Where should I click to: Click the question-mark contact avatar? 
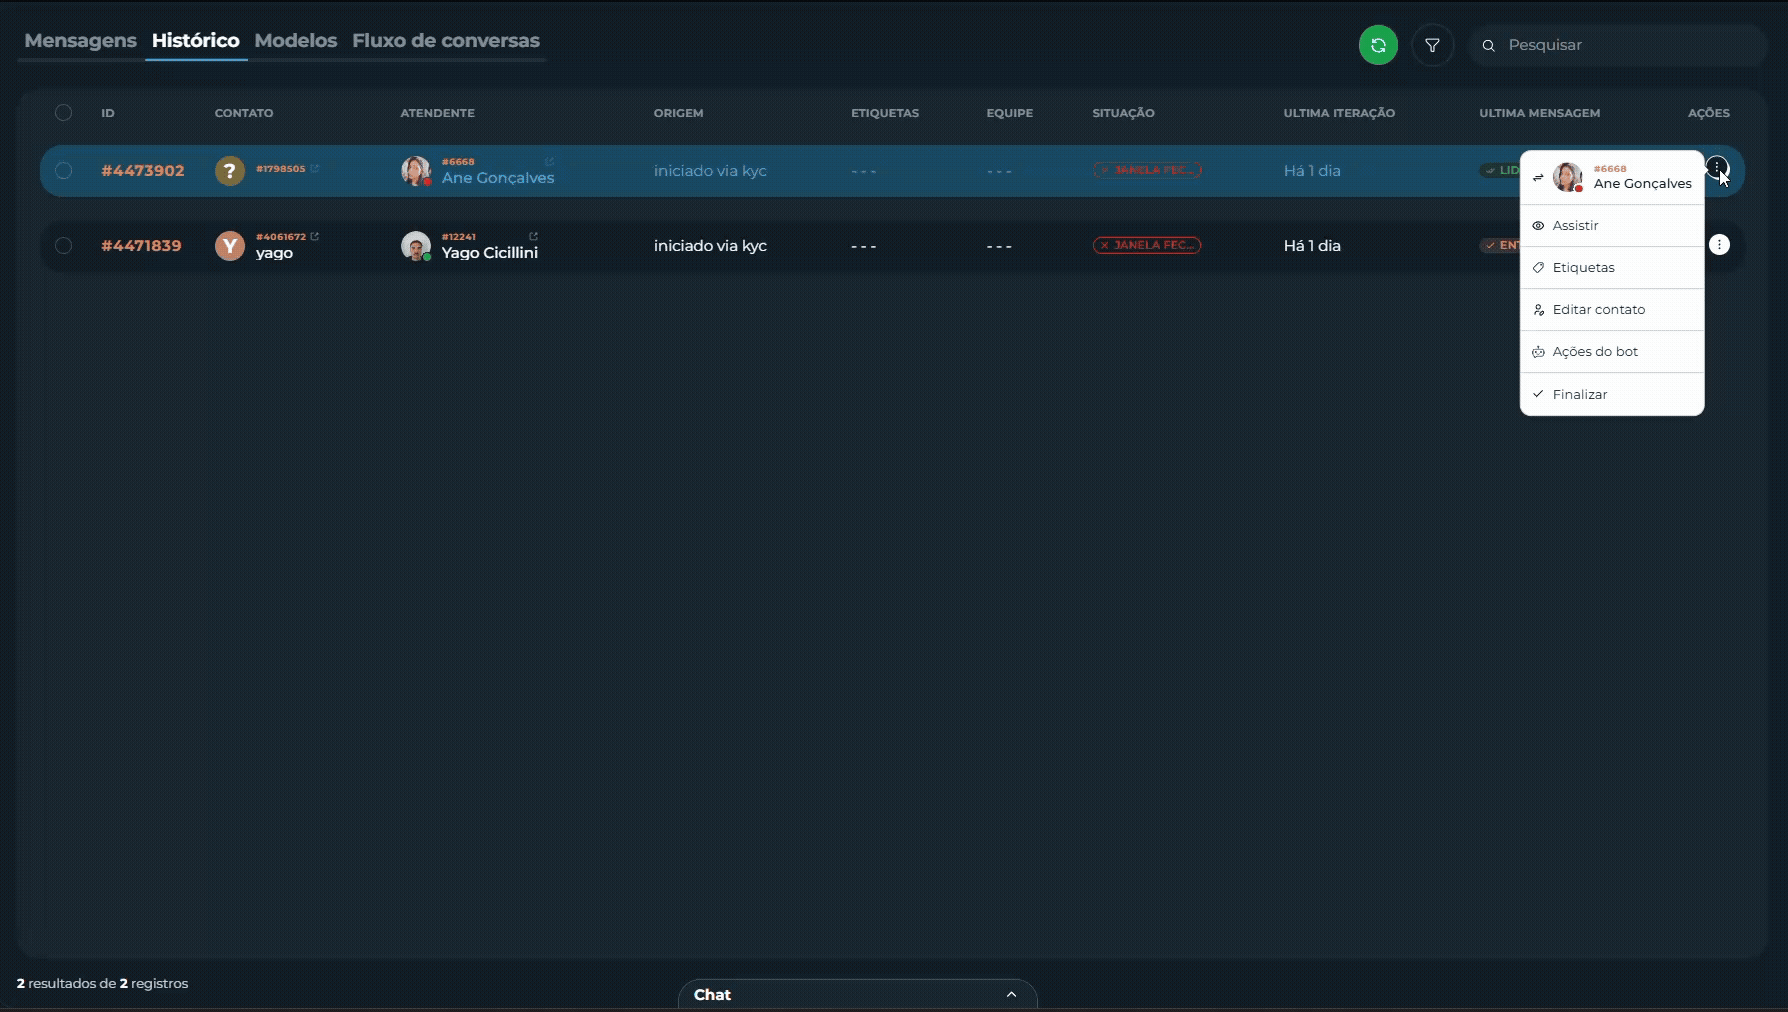(230, 171)
